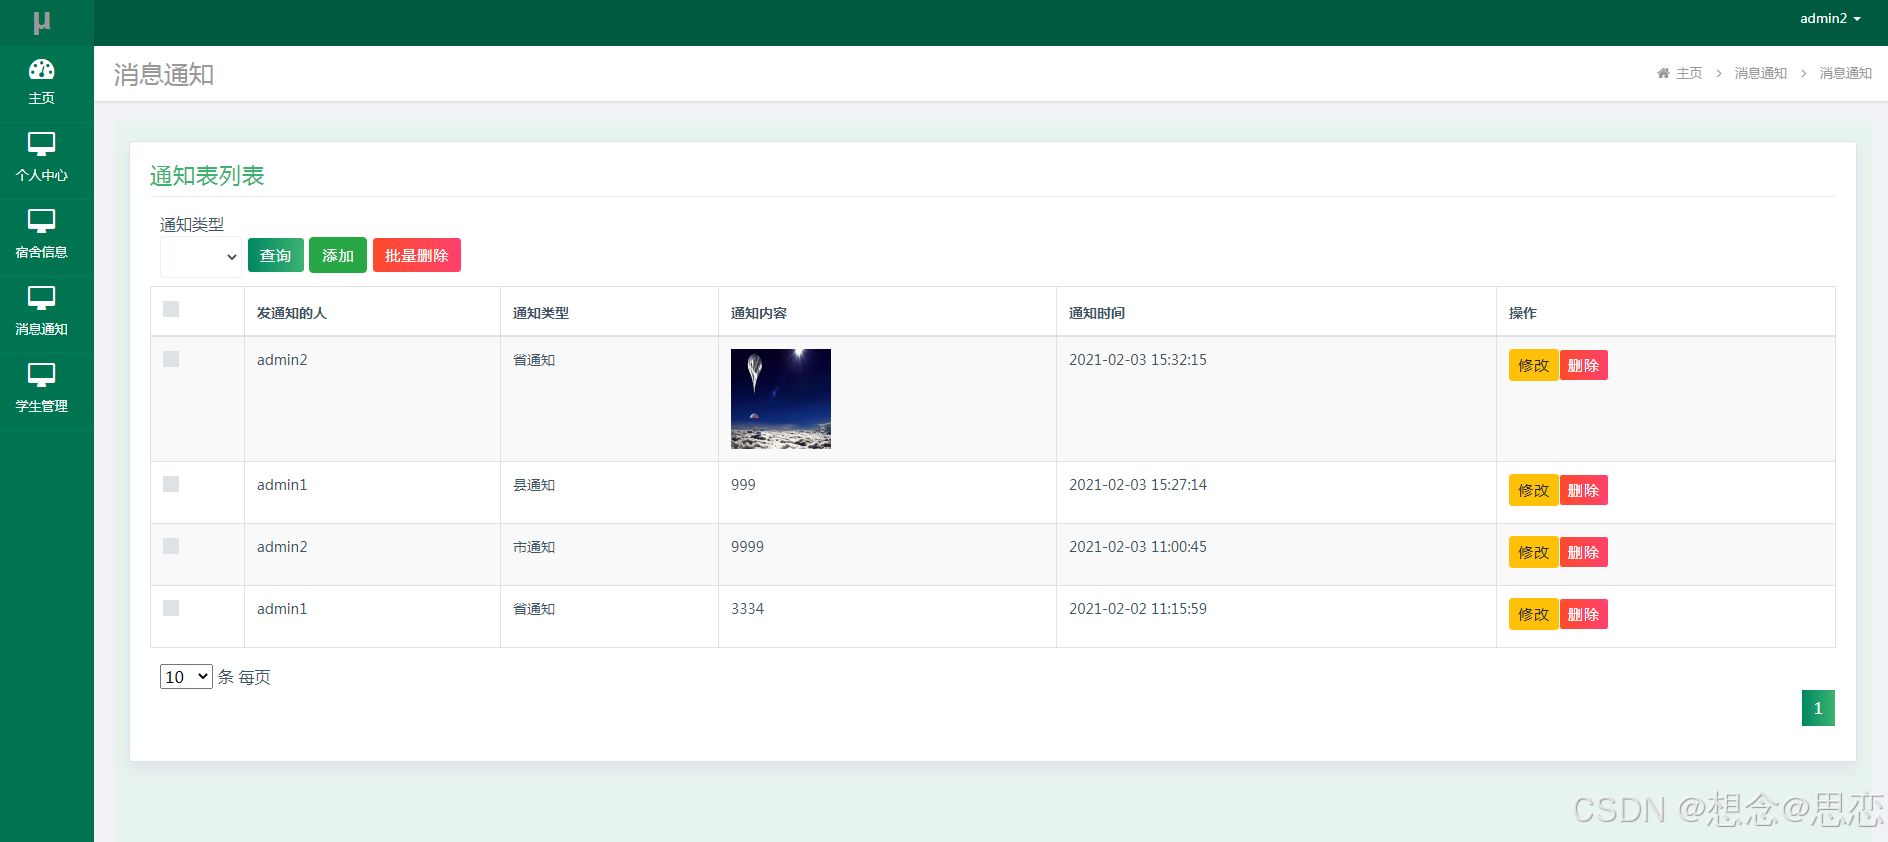Toggle the select-all checkbox in table header
This screenshot has width=1888, height=842.
(171, 309)
